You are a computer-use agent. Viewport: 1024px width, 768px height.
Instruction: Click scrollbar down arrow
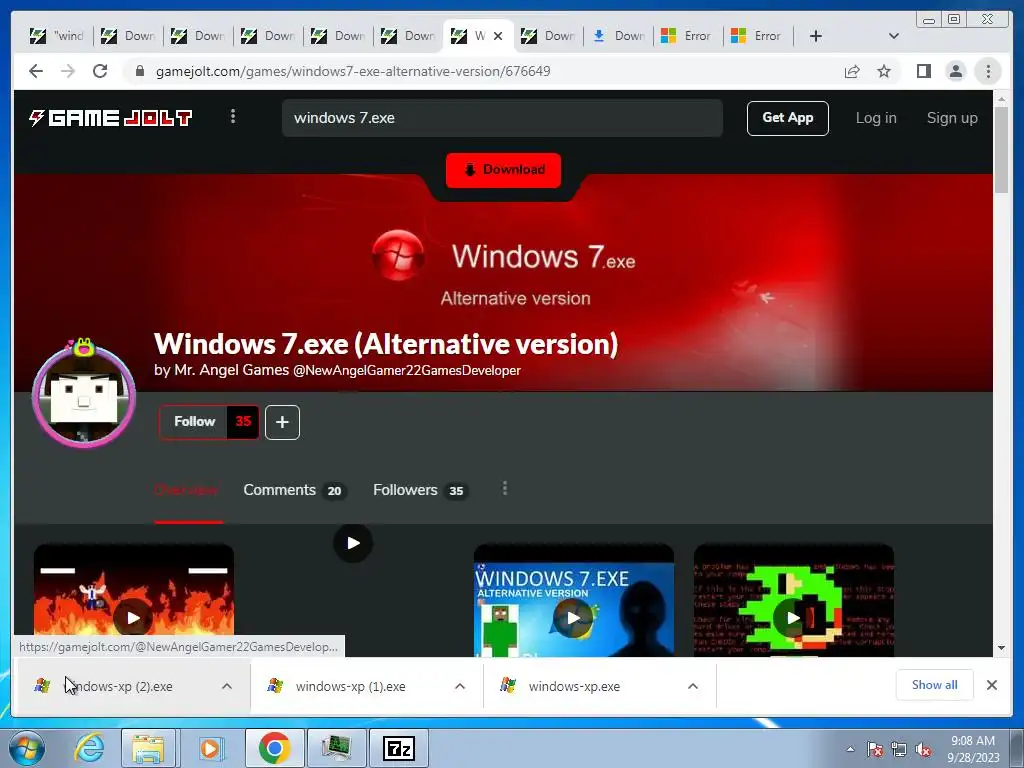pyautogui.click(x=1001, y=648)
